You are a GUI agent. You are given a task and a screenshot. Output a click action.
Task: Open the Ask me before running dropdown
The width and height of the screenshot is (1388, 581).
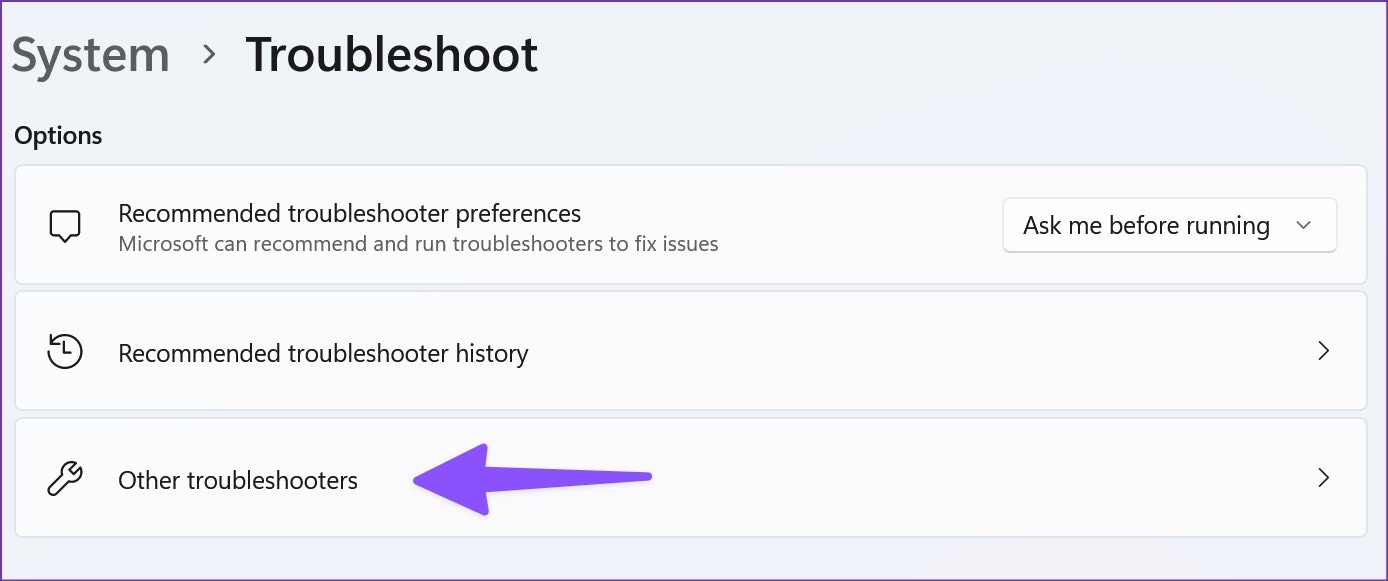pos(1169,225)
